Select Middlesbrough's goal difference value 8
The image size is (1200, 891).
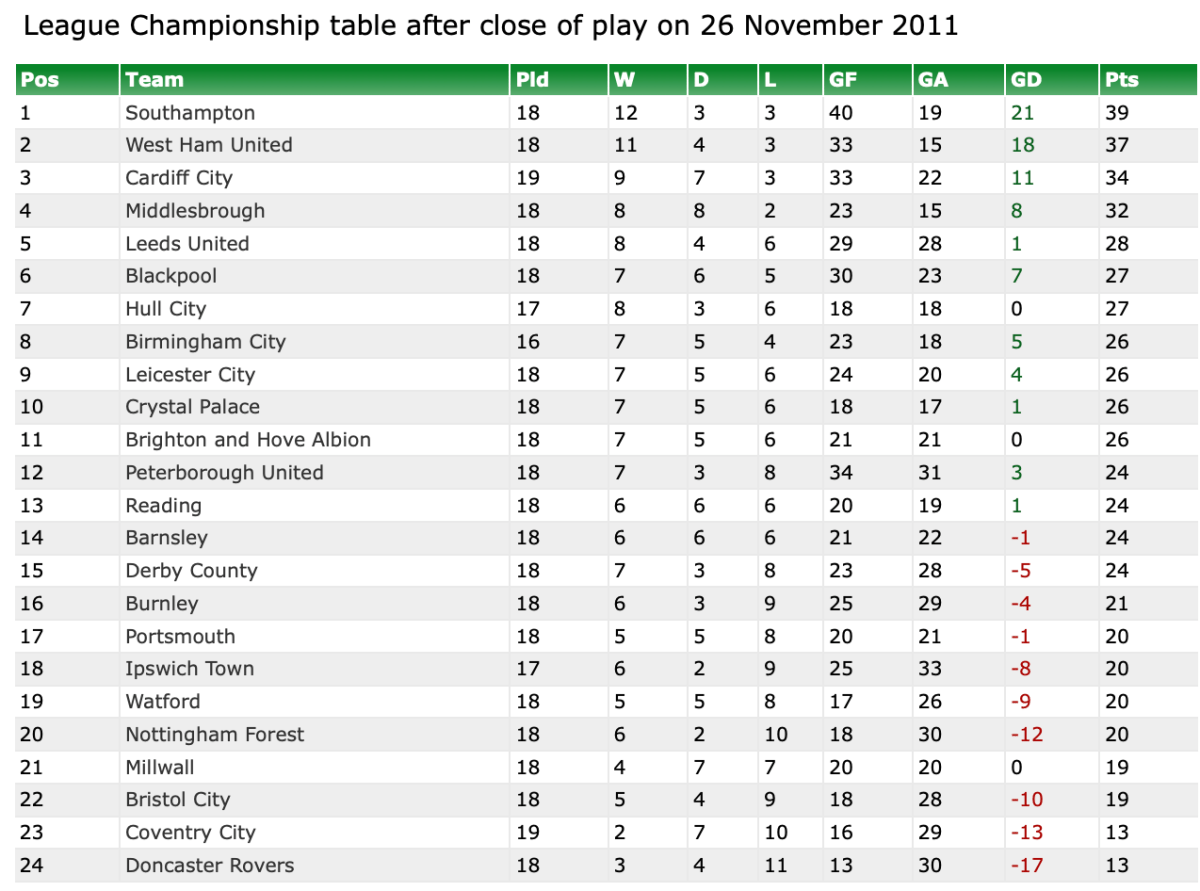coord(1017,211)
